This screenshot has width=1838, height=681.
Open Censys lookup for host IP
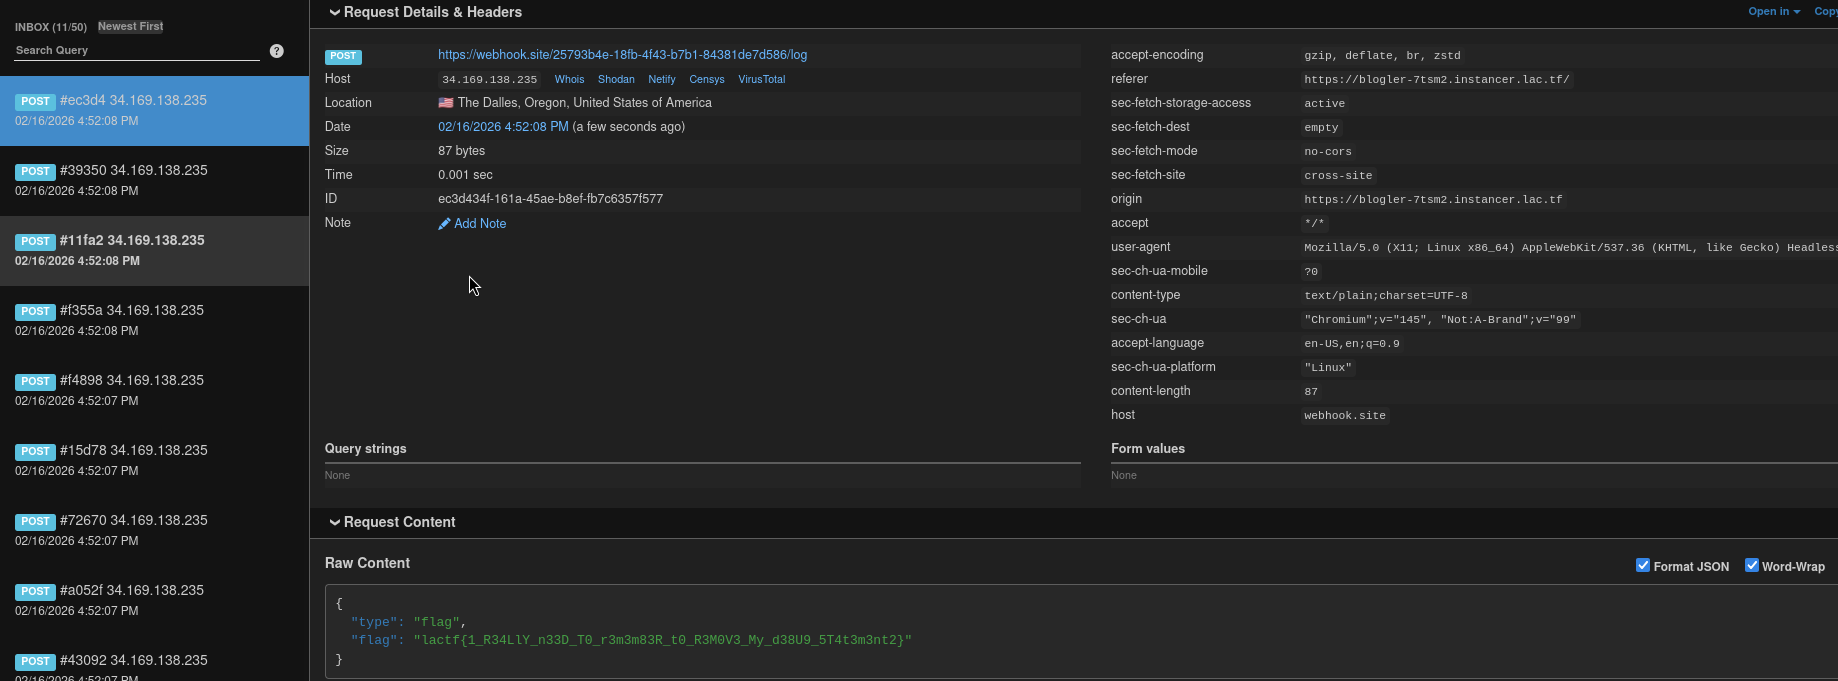click(707, 79)
